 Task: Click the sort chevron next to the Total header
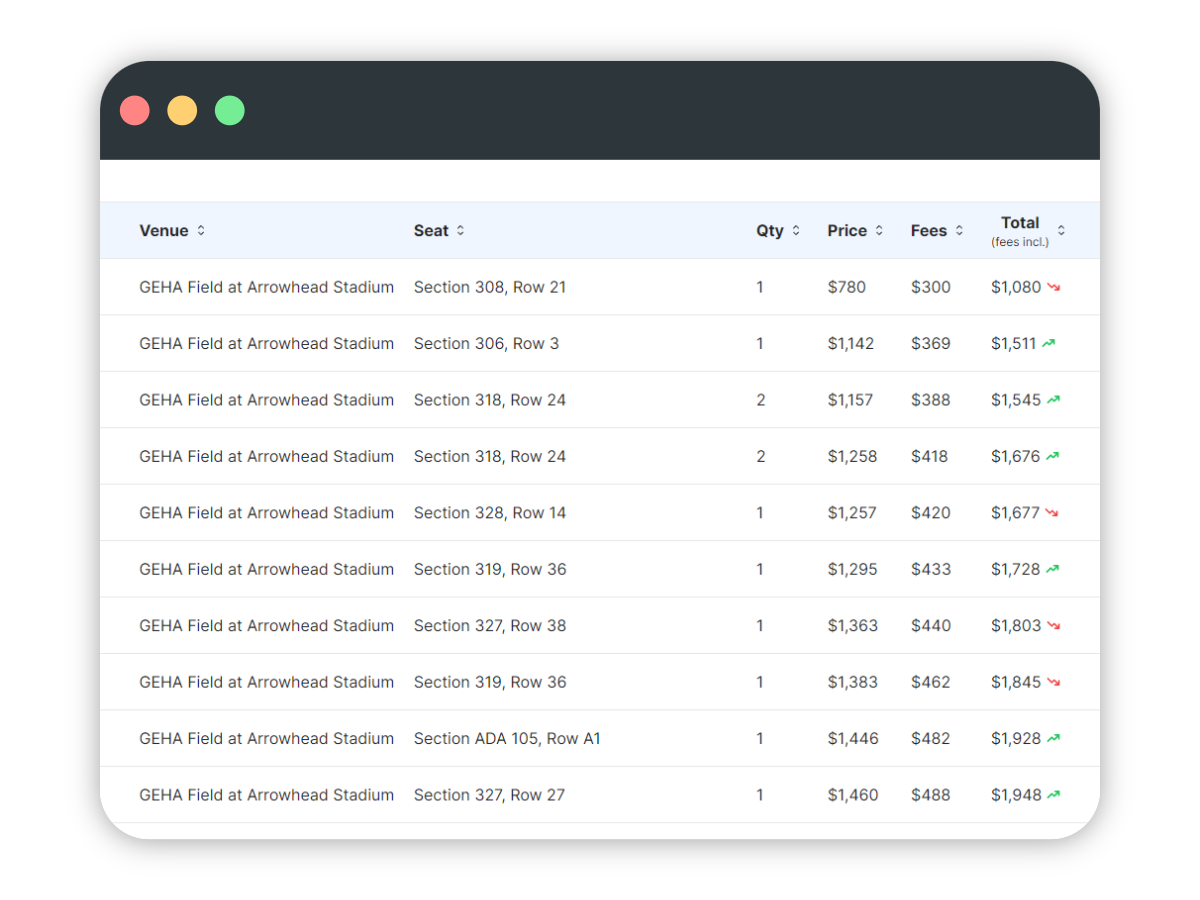coord(1063,230)
